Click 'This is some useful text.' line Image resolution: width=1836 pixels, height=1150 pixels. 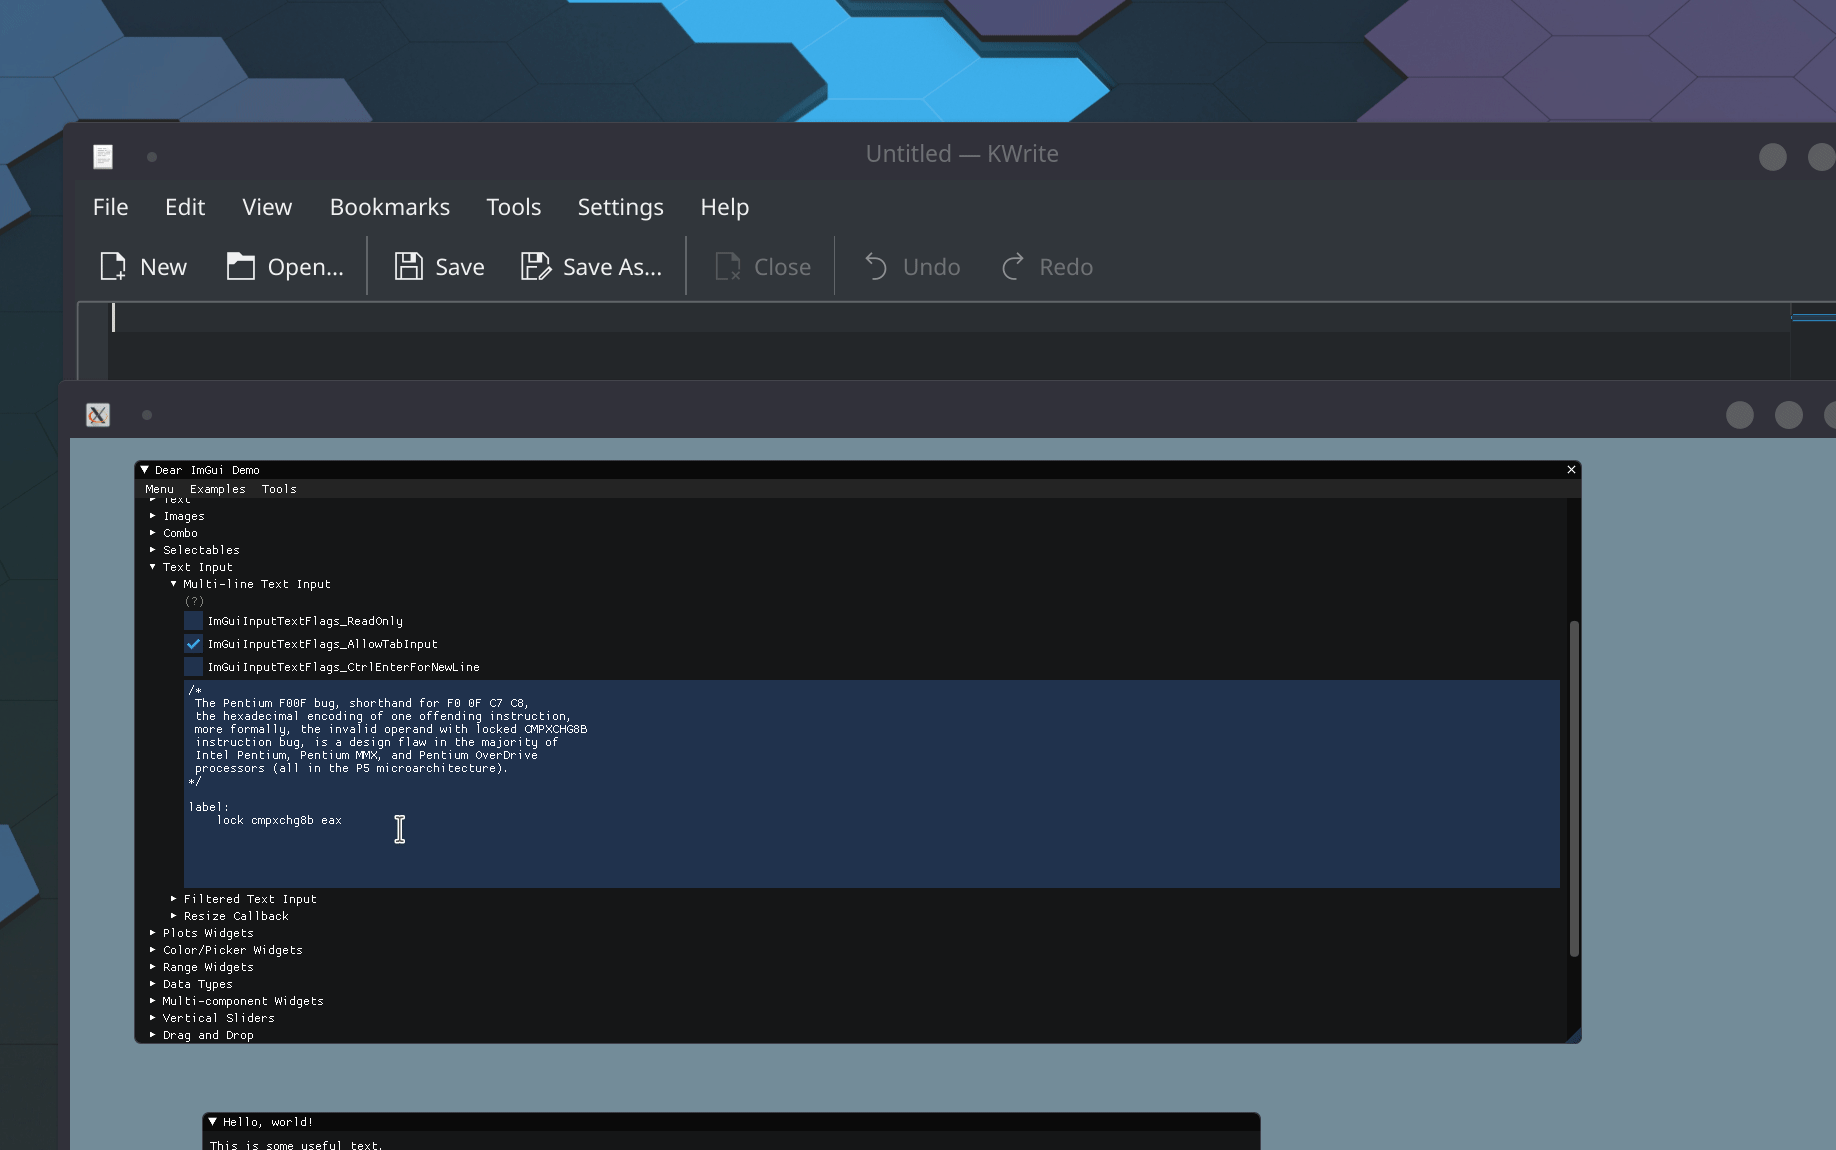[x=296, y=1145]
